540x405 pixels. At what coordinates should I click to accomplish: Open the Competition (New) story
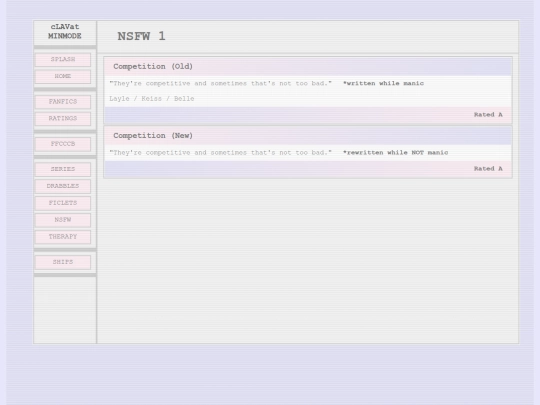point(153,136)
